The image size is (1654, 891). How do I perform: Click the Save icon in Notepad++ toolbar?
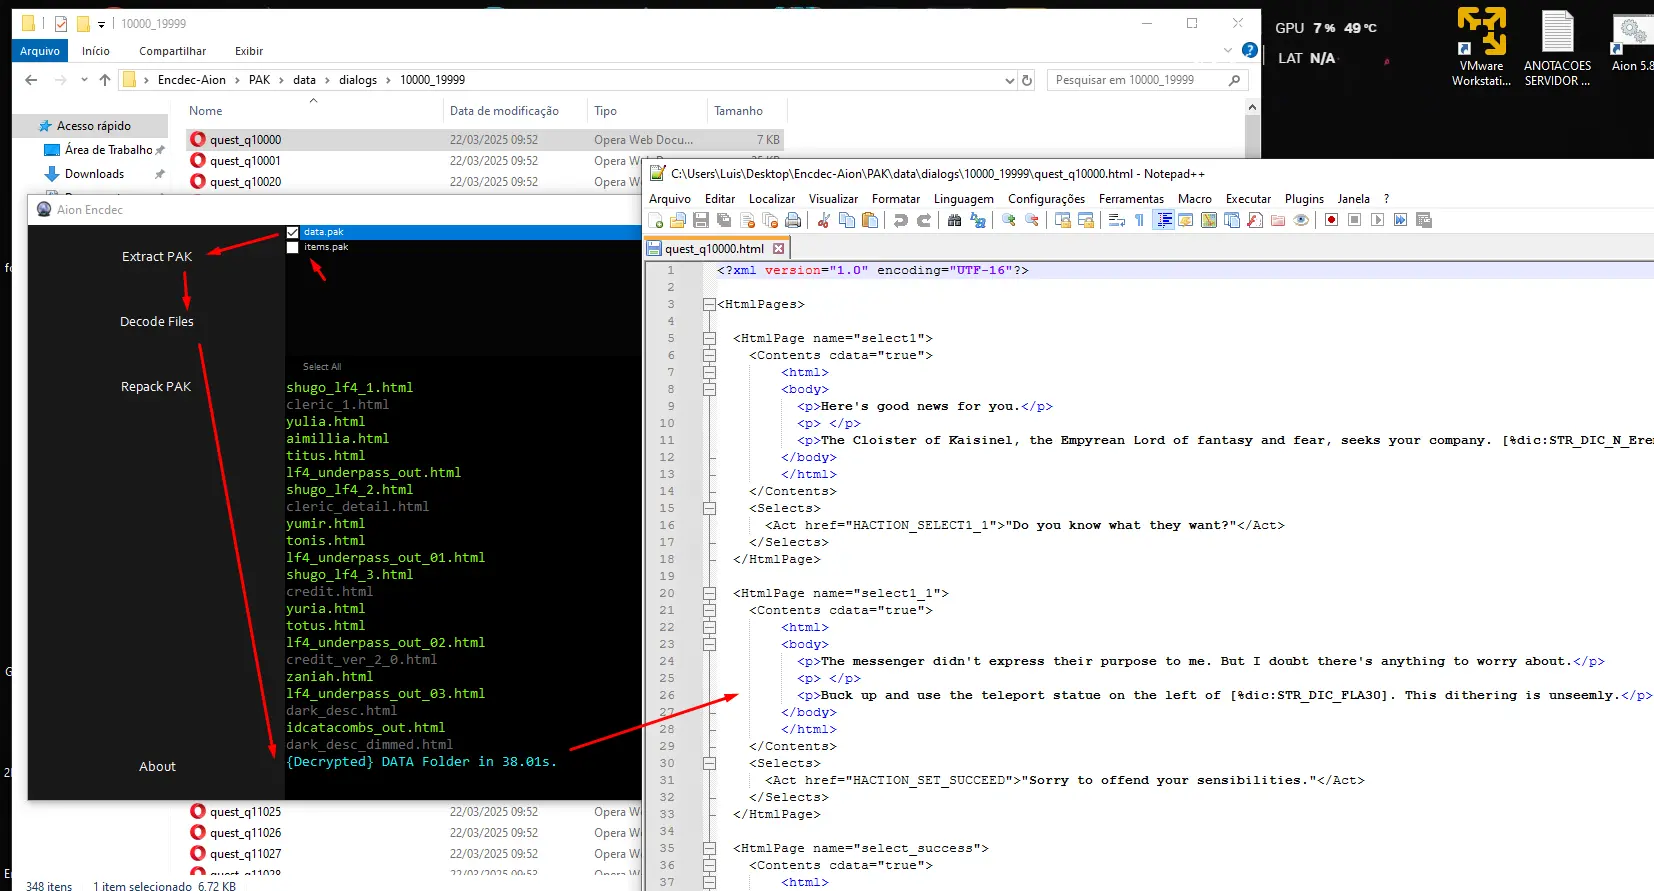[x=701, y=220]
